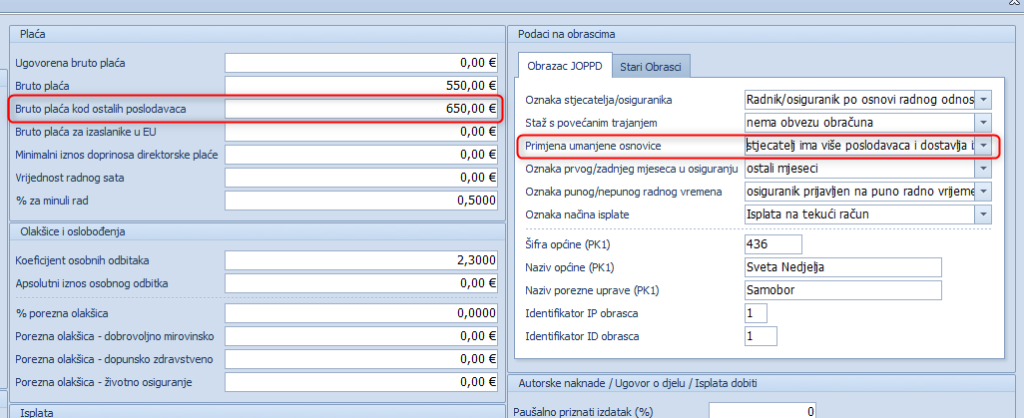The image size is (1024, 418).
Task: Click the Šifra općine (PK1) field
Action: tap(773, 245)
